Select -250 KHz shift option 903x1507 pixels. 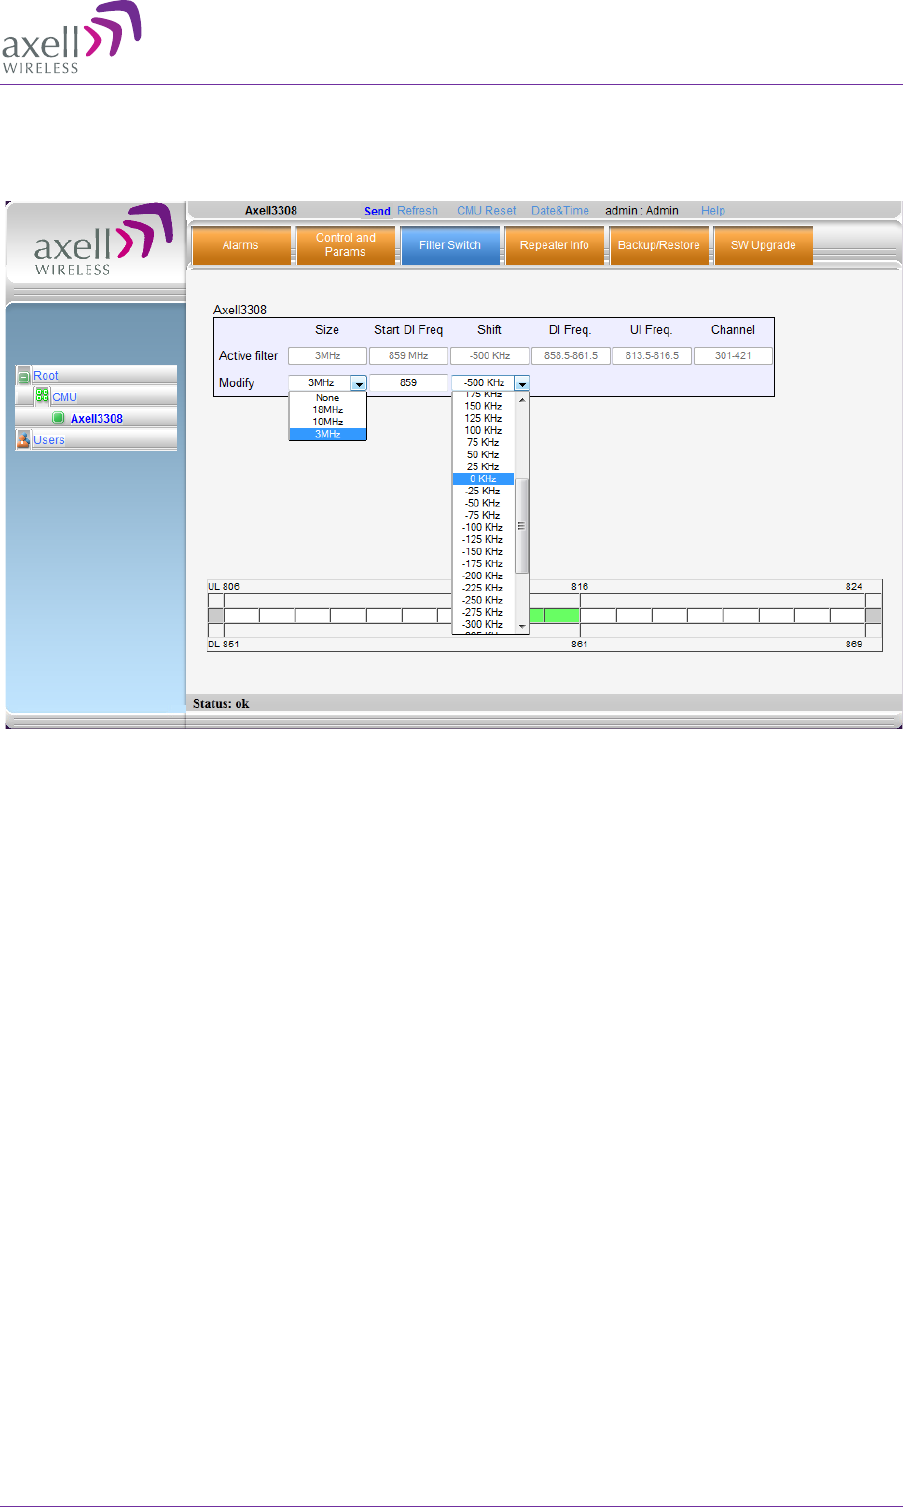(x=483, y=600)
